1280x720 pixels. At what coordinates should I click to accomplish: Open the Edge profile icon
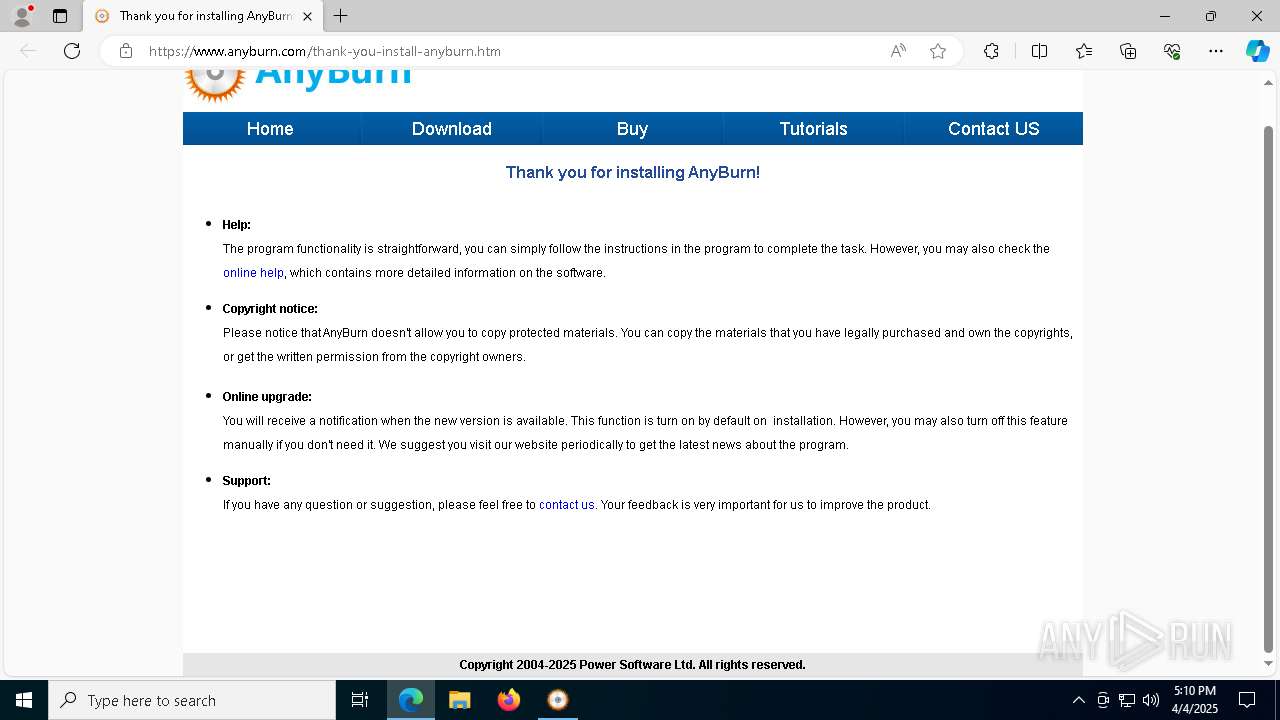point(21,16)
